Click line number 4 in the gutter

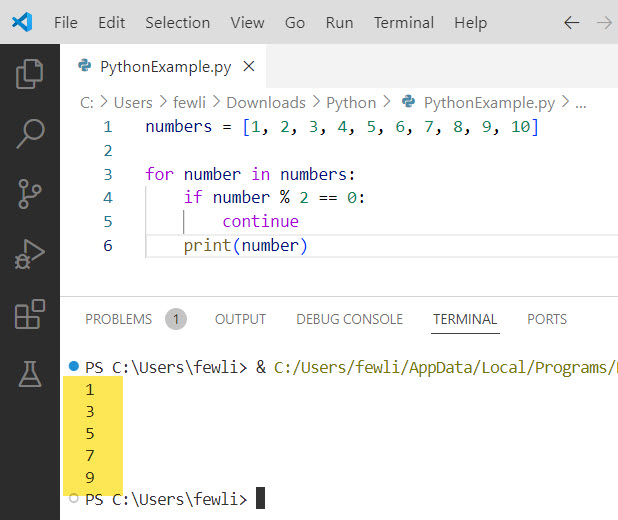click(x=108, y=198)
